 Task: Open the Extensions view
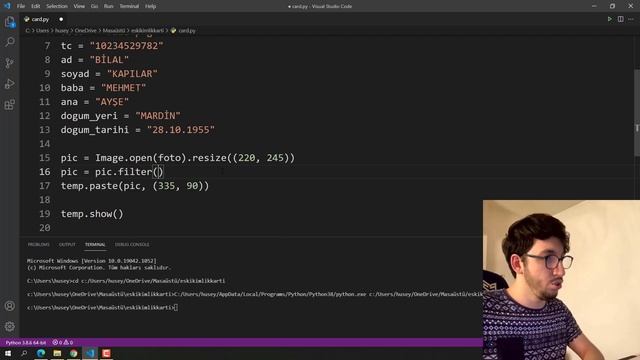(x=10, y=104)
